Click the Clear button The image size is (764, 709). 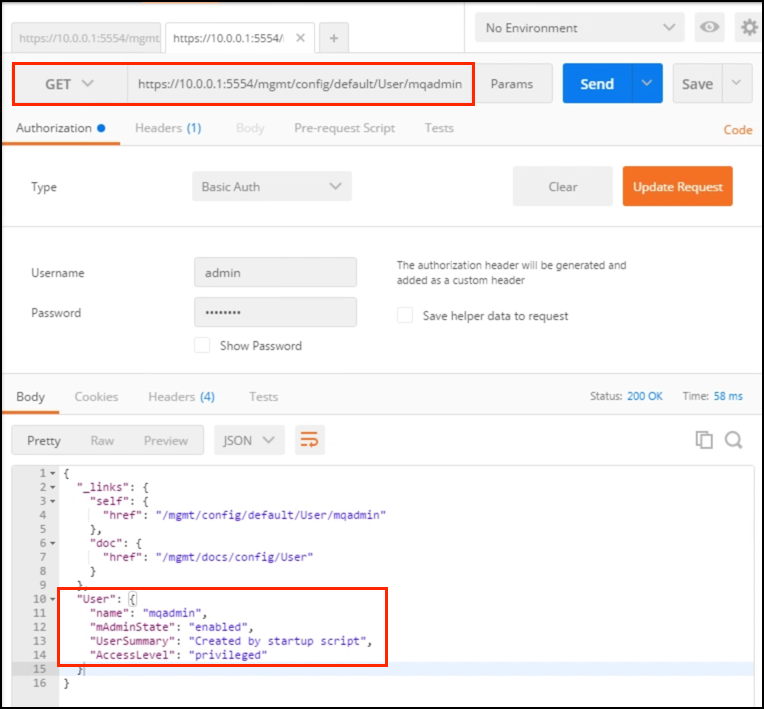pyautogui.click(x=563, y=187)
